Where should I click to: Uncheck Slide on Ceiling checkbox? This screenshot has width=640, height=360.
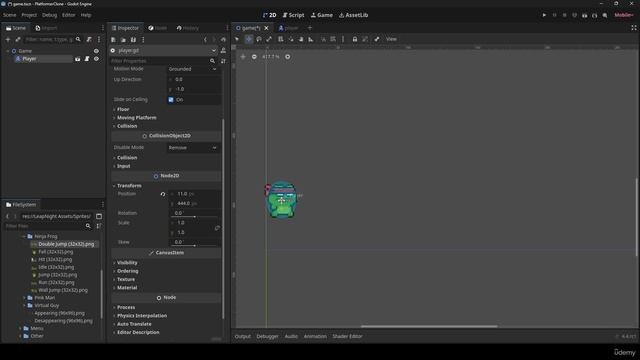coord(171,100)
